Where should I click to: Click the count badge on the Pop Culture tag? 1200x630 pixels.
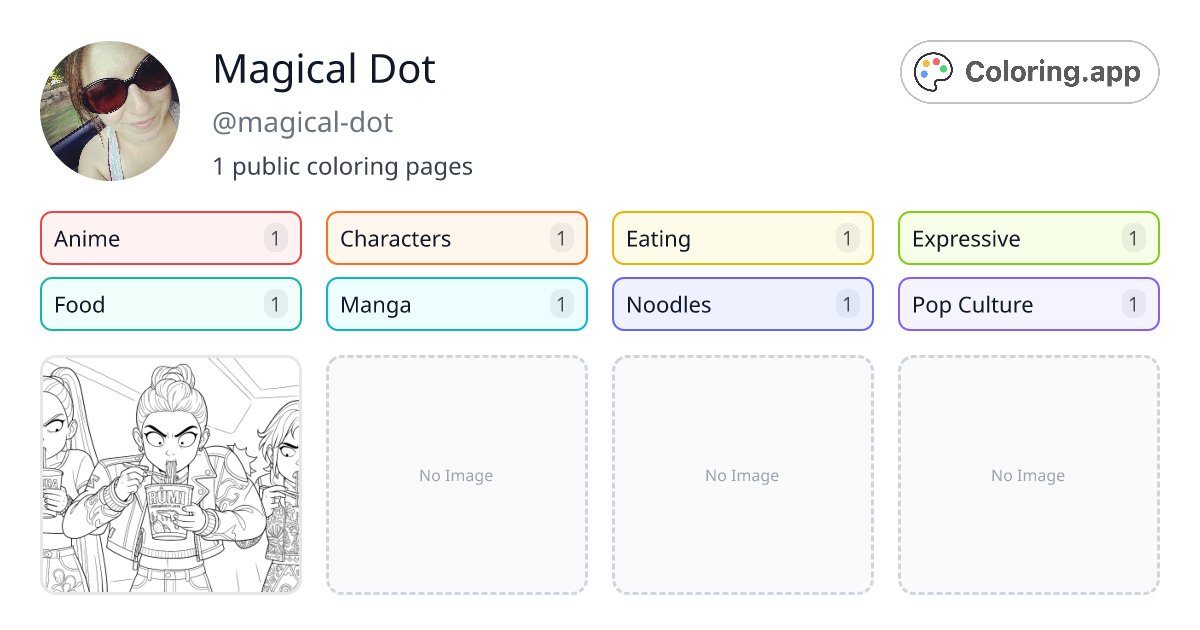point(1133,304)
